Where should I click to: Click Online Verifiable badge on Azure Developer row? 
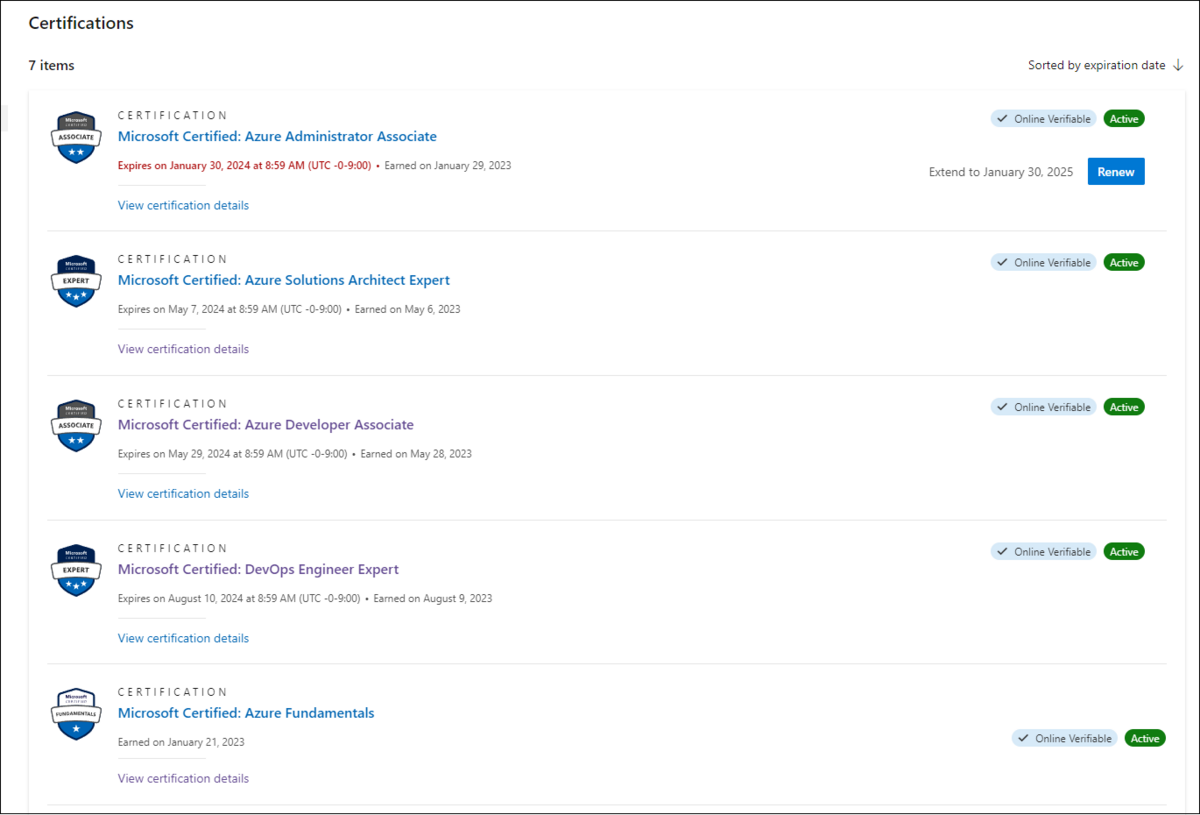tap(1043, 407)
